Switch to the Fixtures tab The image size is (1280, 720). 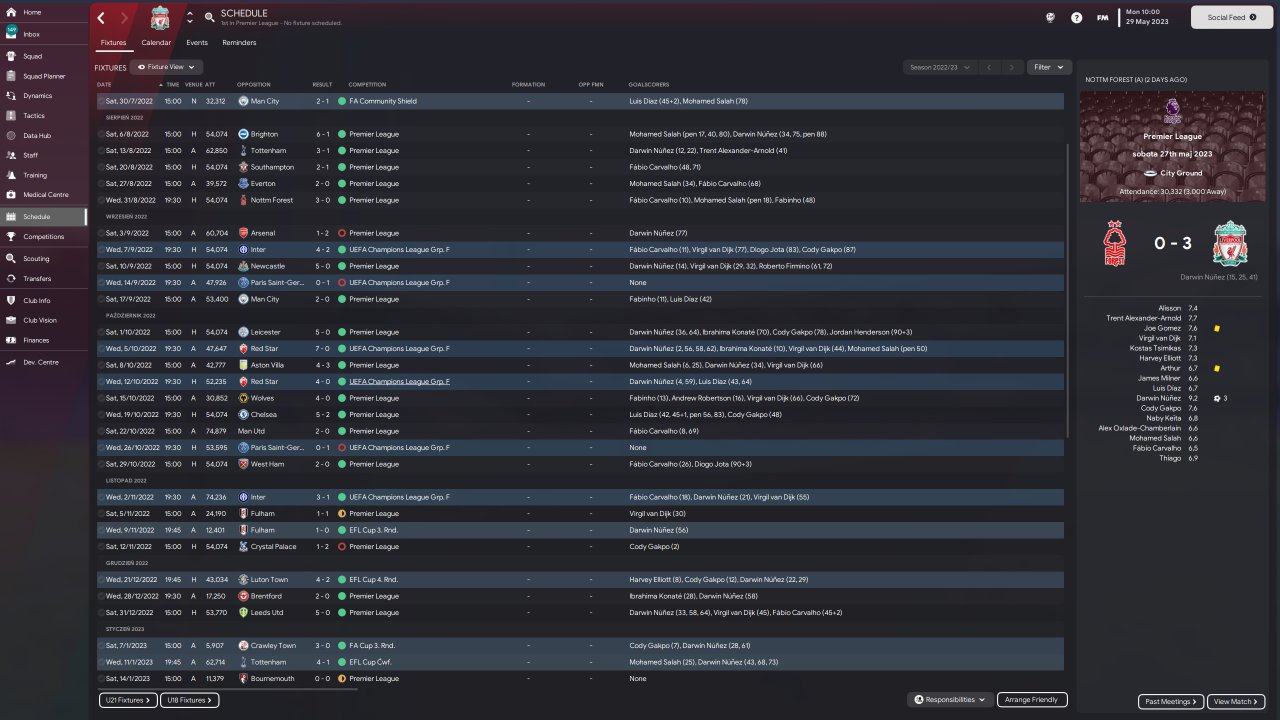coord(113,43)
